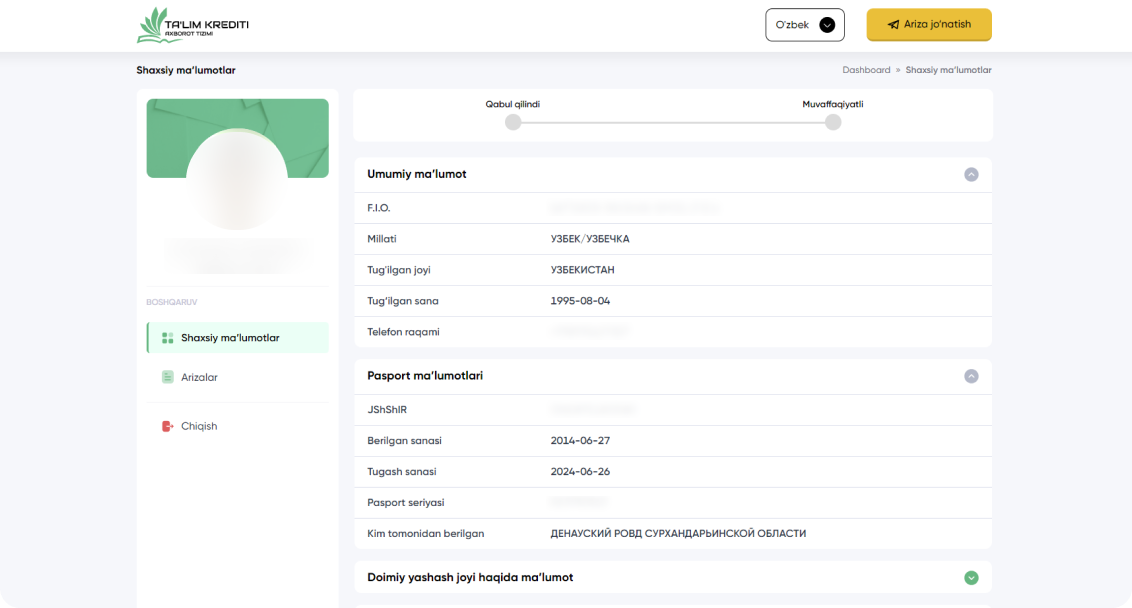1132x608 pixels.
Task: Select the expiry date 2024-06-26
Action: coord(580,472)
